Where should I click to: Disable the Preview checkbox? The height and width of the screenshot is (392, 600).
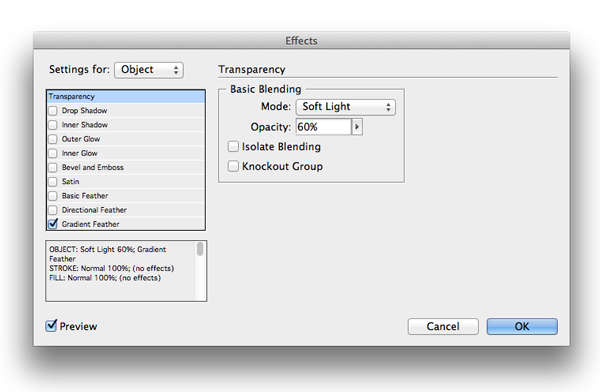(x=51, y=326)
